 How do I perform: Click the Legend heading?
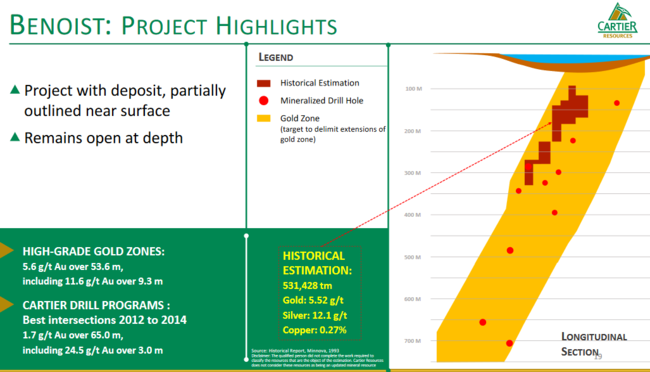pyautogui.click(x=276, y=57)
